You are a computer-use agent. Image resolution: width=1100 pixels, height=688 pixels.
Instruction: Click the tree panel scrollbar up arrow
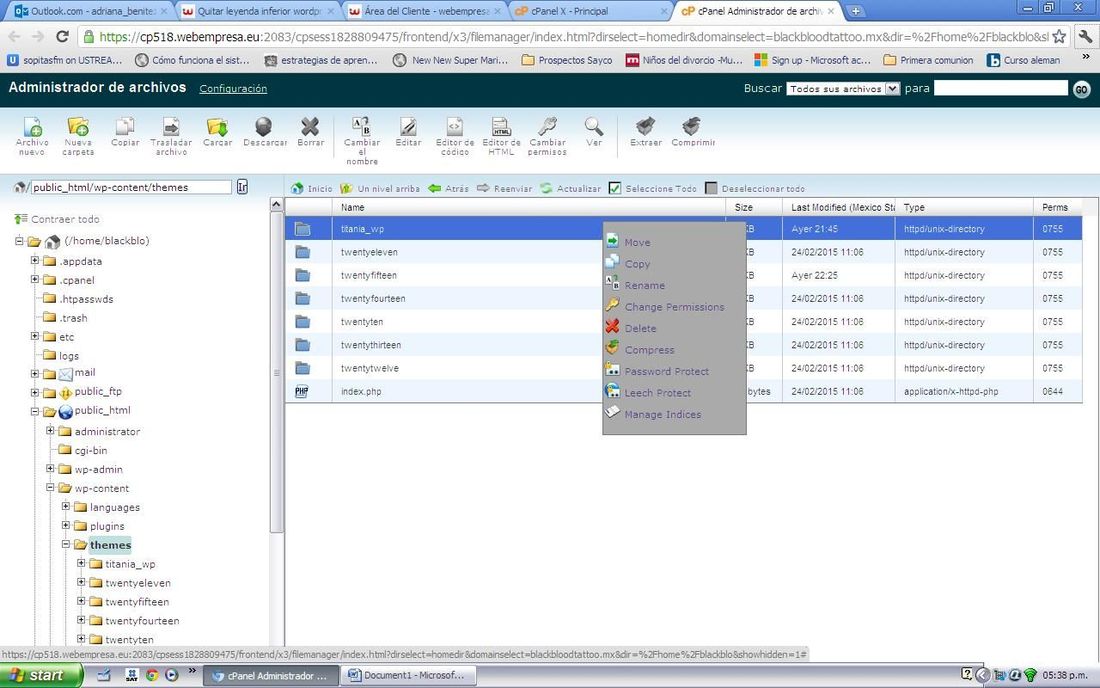click(276, 205)
